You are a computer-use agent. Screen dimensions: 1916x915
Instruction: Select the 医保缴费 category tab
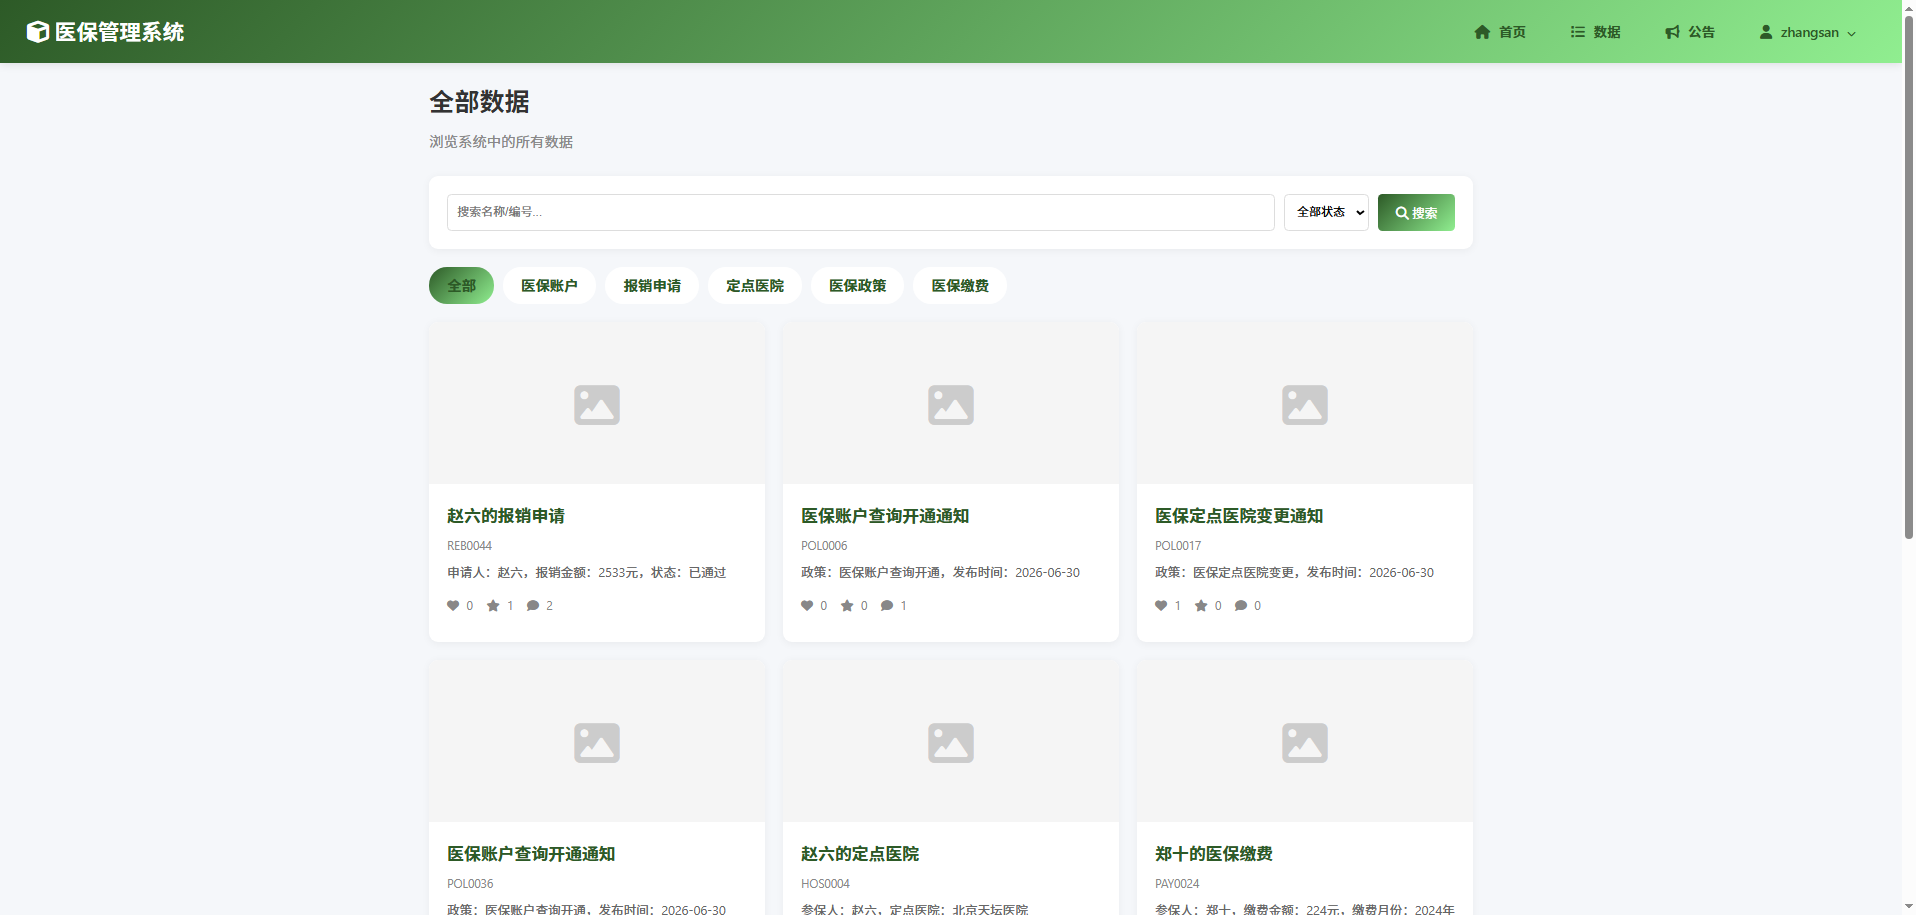[x=960, y=285]
